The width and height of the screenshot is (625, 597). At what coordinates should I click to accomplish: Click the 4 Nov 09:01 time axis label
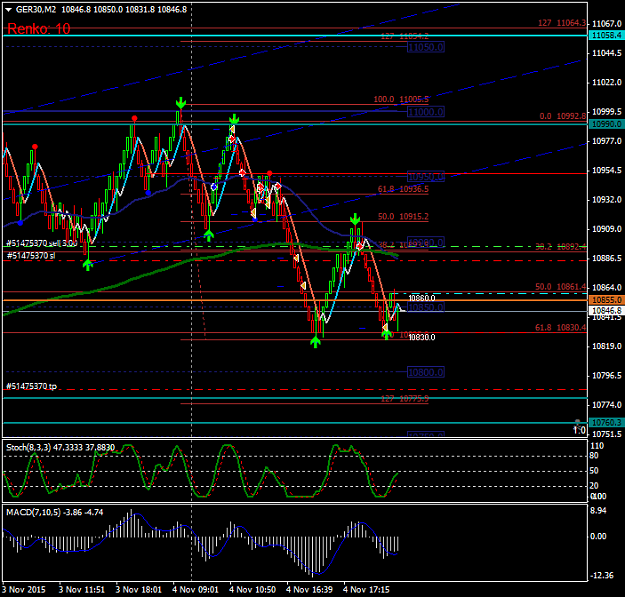pyautogui.click(x=196, y=589)
